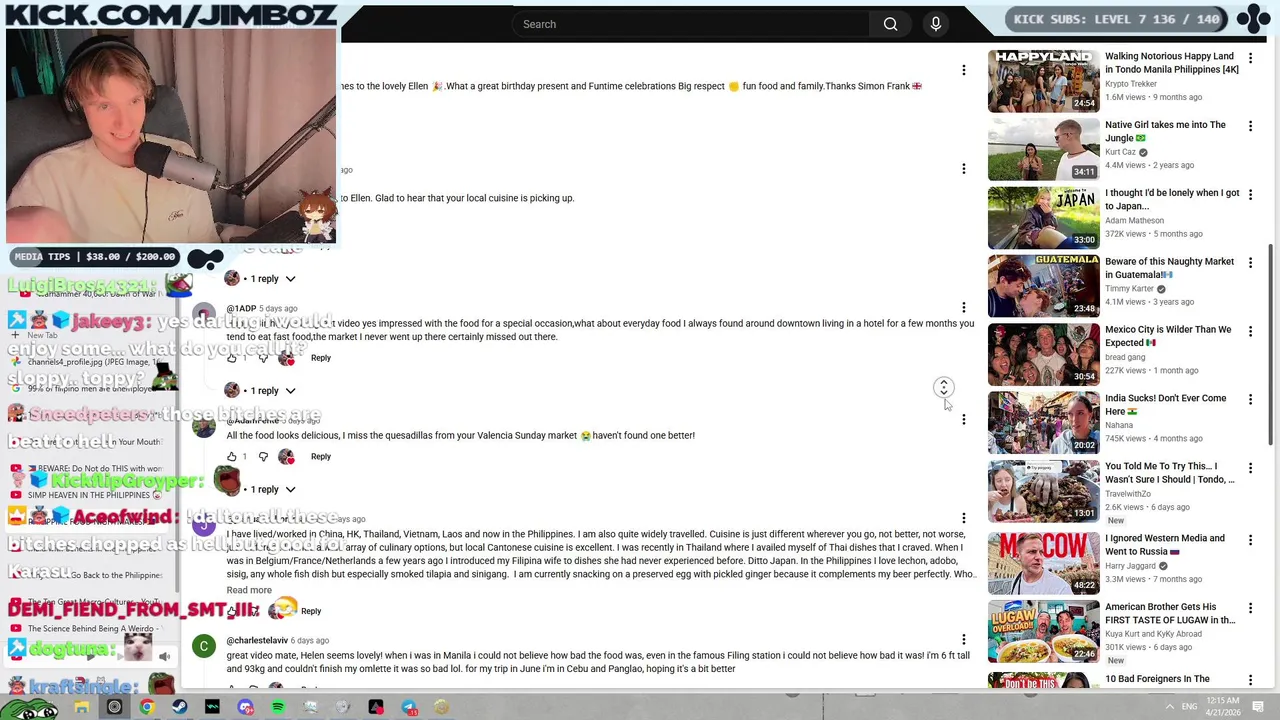Open @charlestelaviv commenter profile
Image resolution: width=1280 pixels, height=720 pixels.
click(257, 641)
